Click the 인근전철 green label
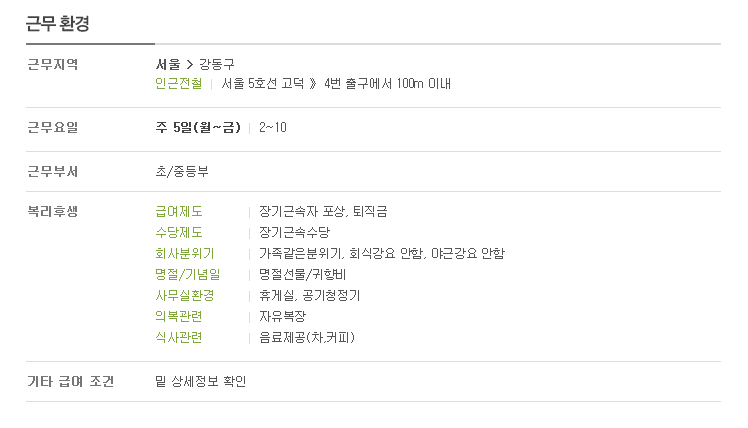The width and height of the screenshot is (748, 428). coord(178,84)
